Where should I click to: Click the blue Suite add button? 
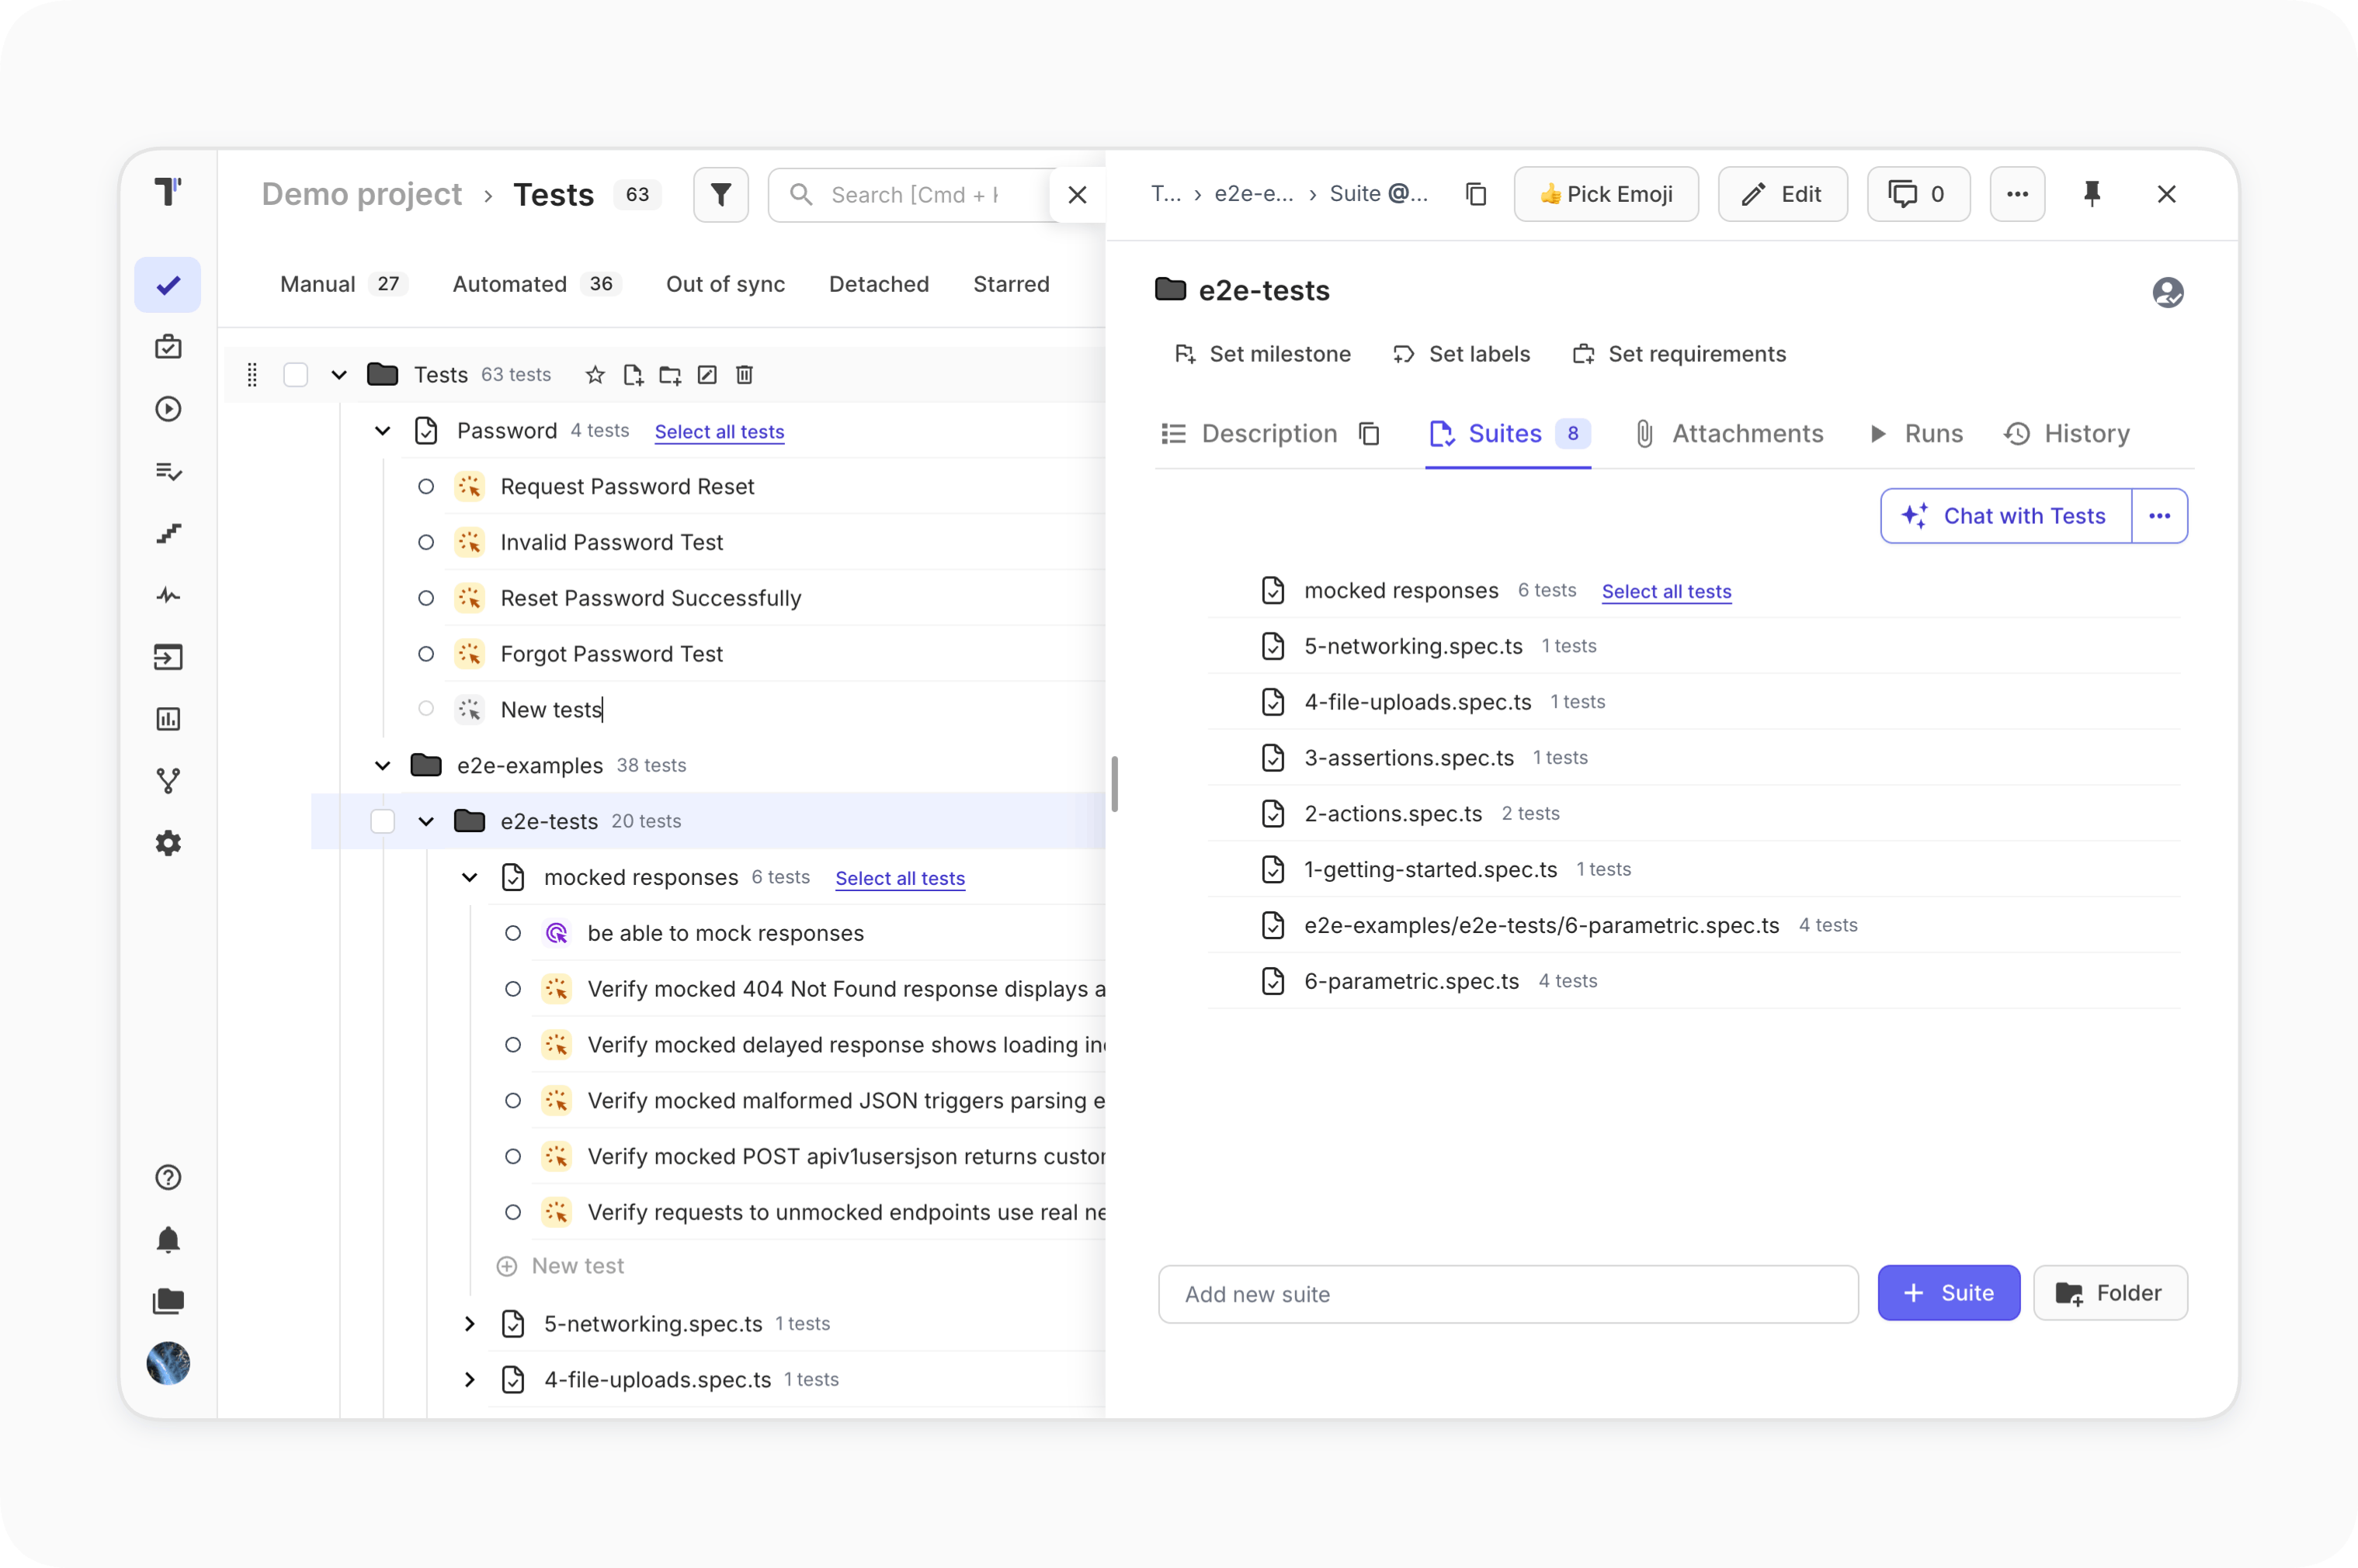tap(1949, 1293)
